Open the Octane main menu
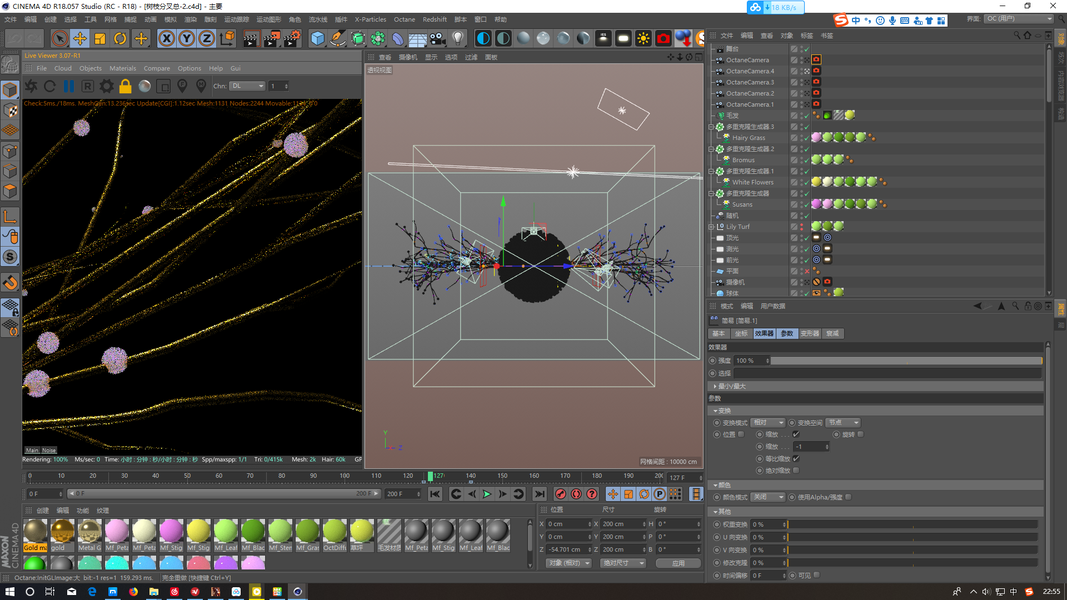Image resolution: width=1067 pixels, height=600 pixels. (404, 20)
